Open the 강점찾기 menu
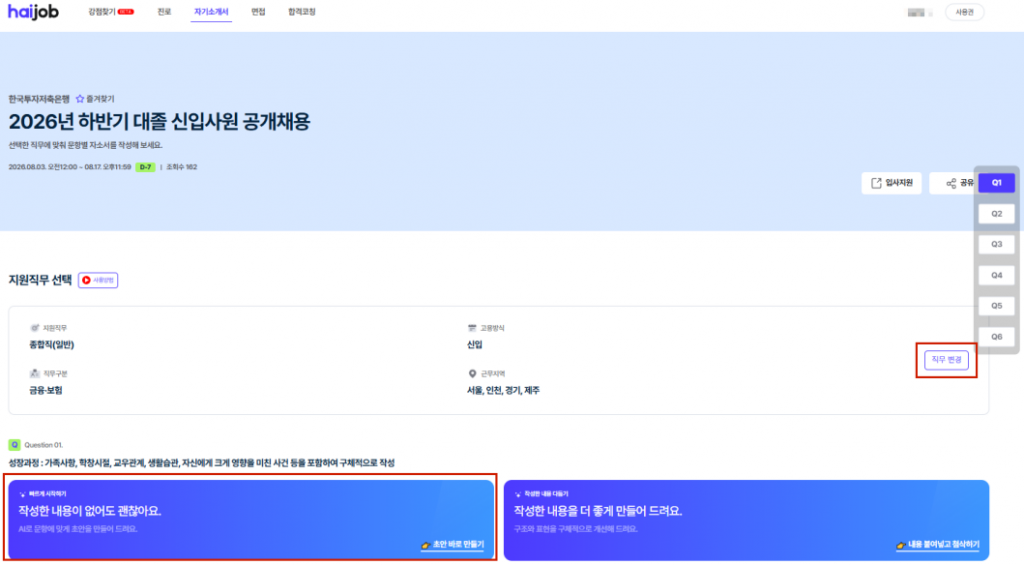The width and height of the screenshot is (1024, 565). [102, 12]
